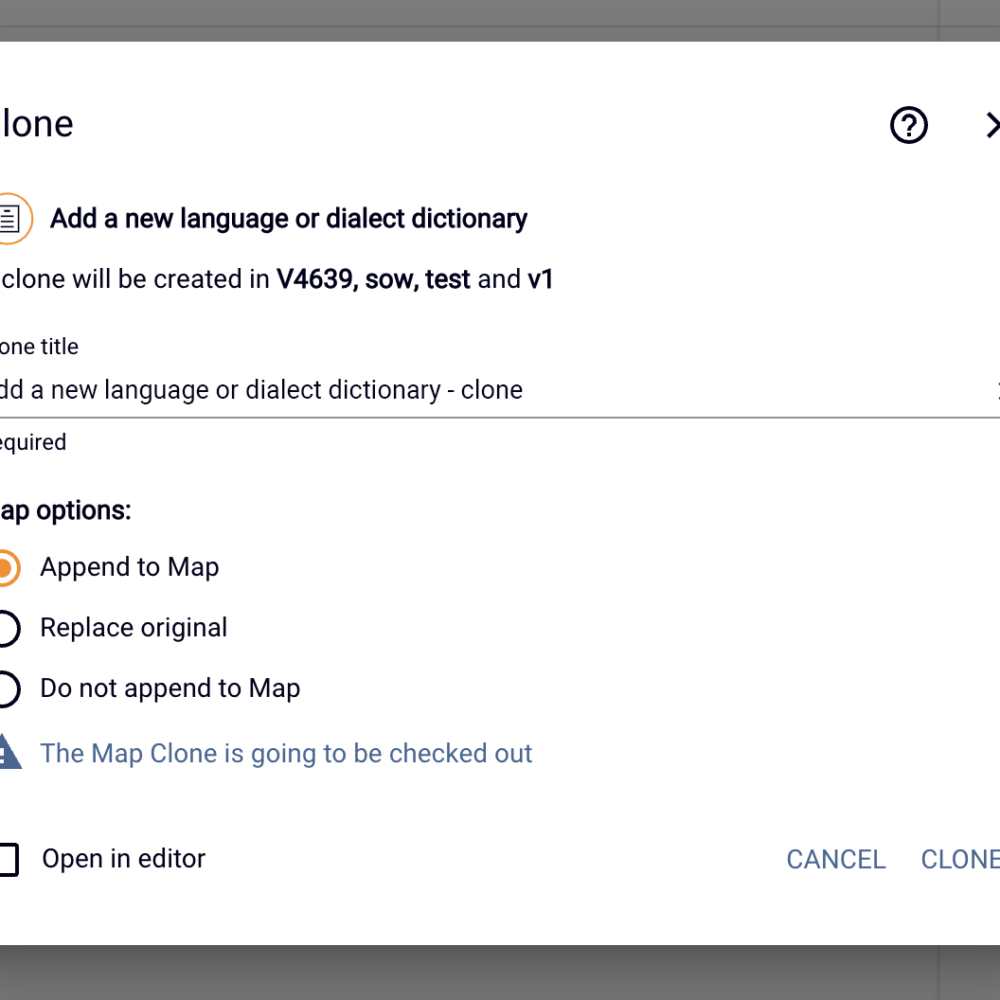Viewport: 1000px width, 1000px height.
Task: Confirm with the CLONE button
Action: 960,859
